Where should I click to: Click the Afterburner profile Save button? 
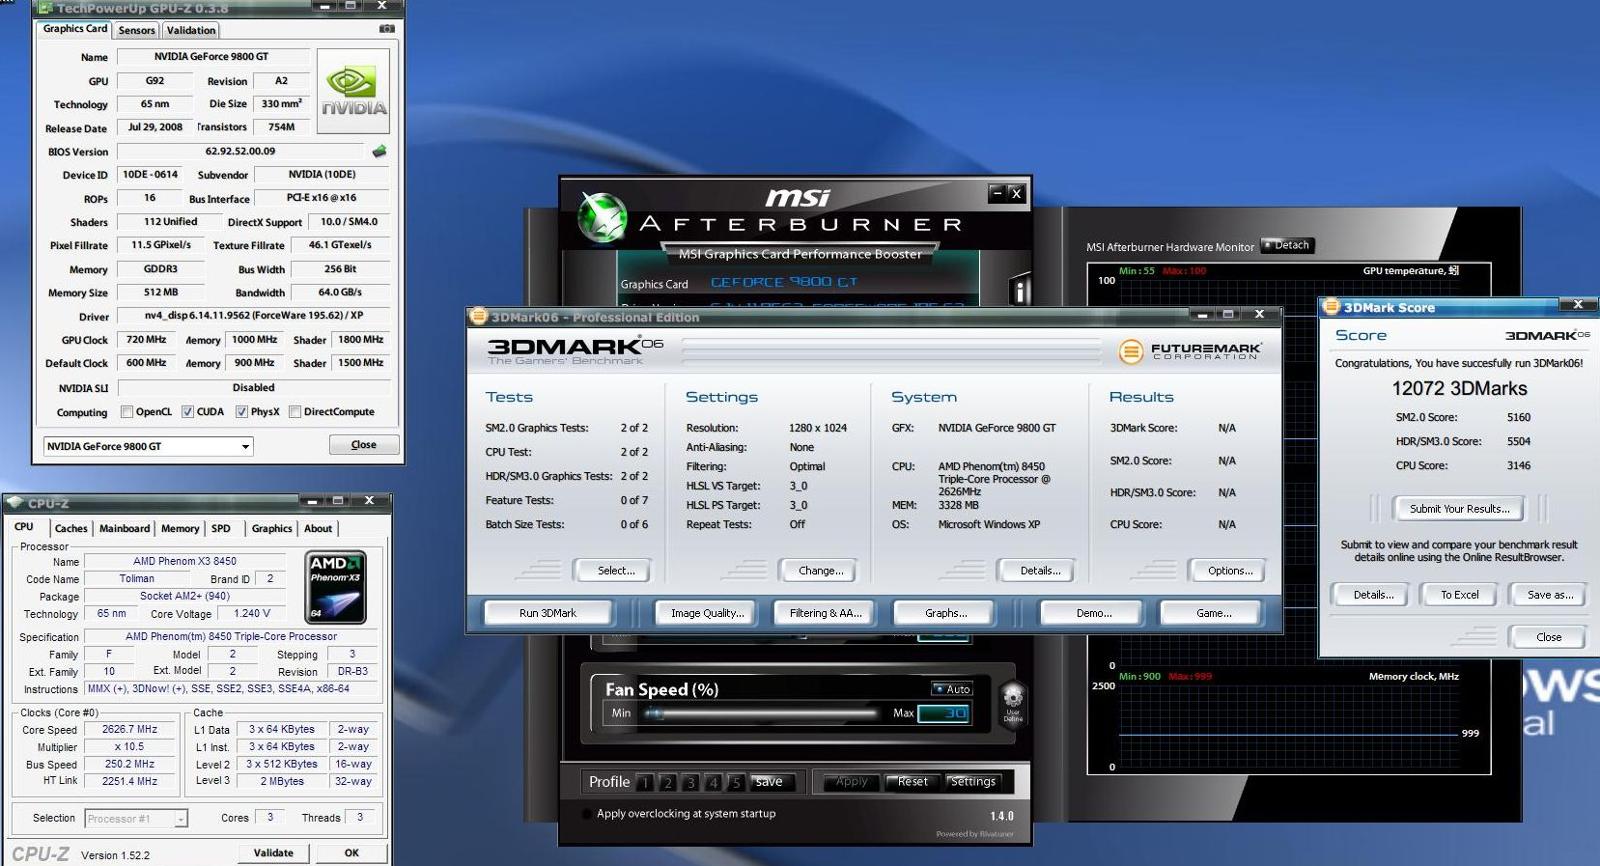pyautogui.click(x=769, y=782)
